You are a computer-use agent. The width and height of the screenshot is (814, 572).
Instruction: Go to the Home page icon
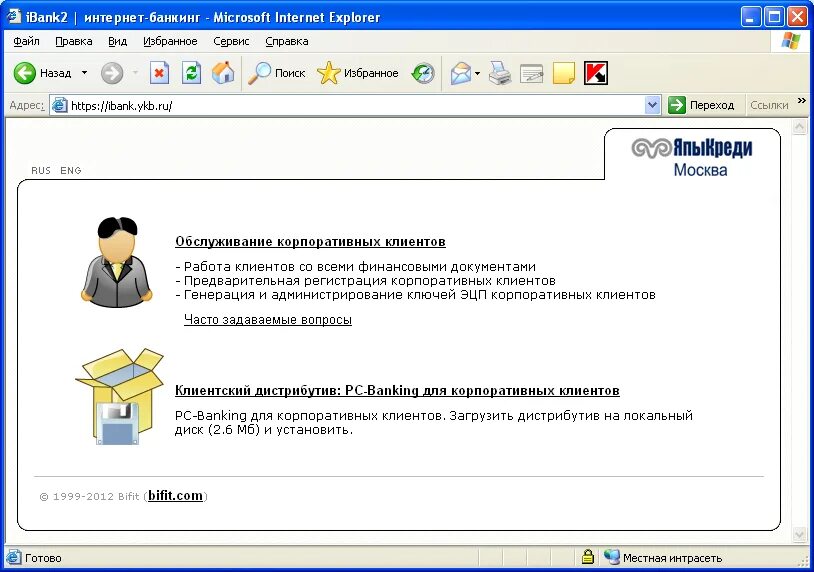point(223,73)
